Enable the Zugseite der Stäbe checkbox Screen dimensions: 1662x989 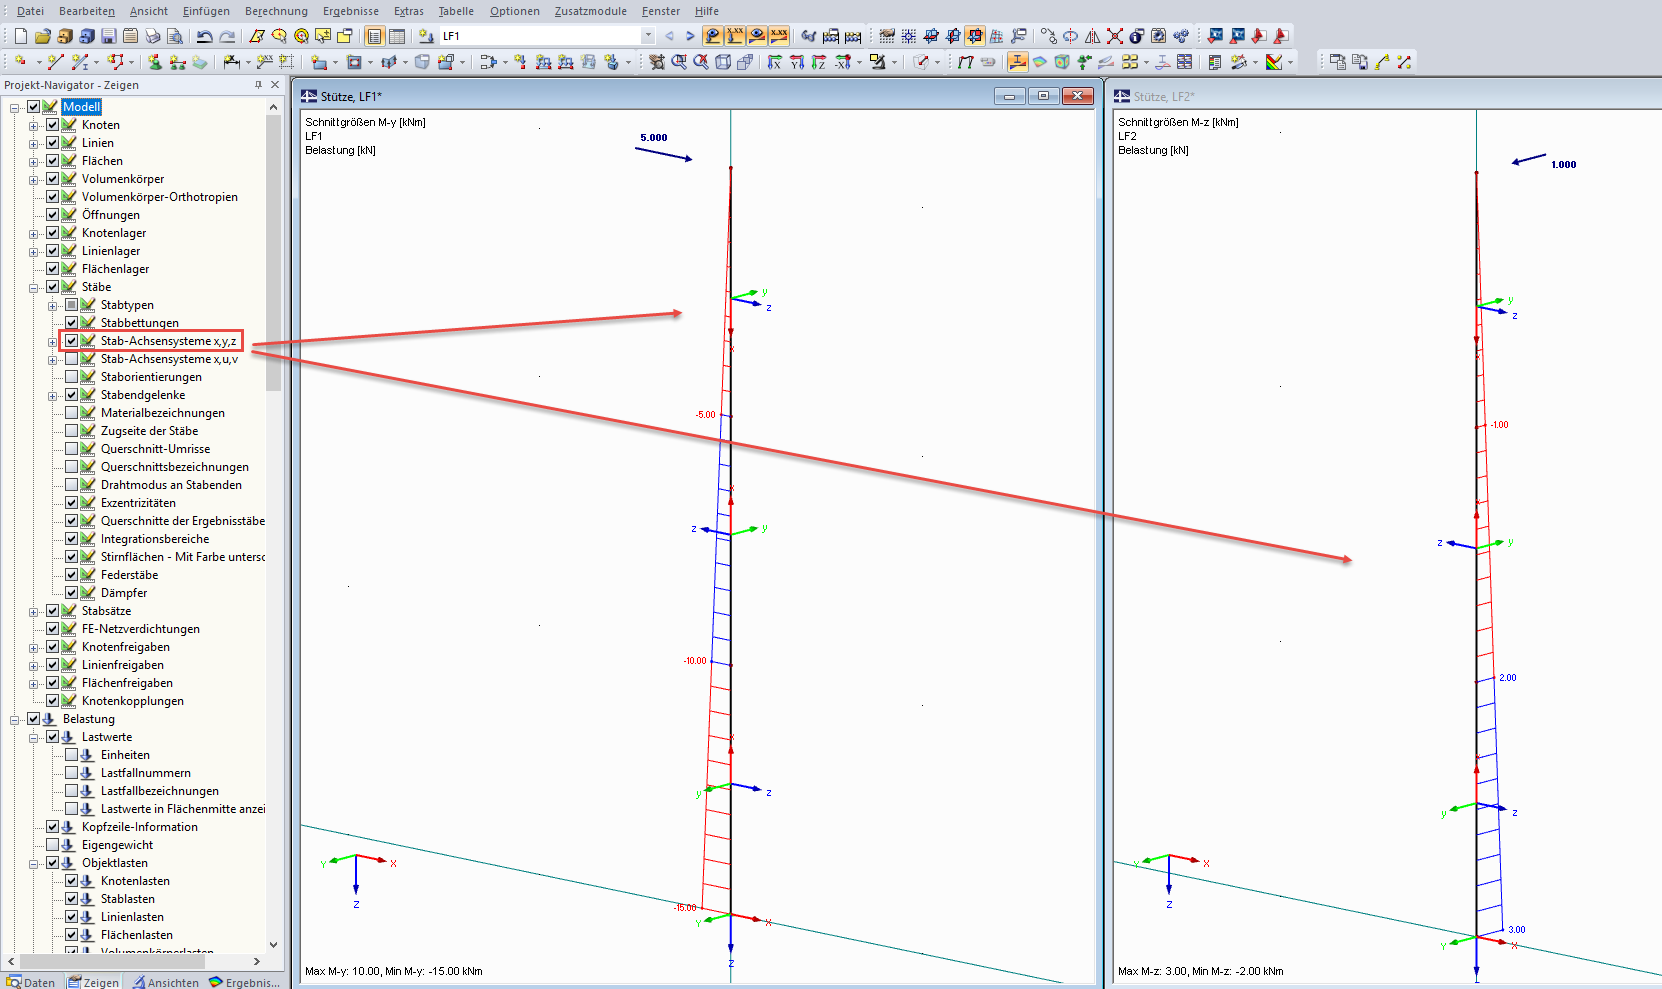pyautogui.click(x=72, y=431)
